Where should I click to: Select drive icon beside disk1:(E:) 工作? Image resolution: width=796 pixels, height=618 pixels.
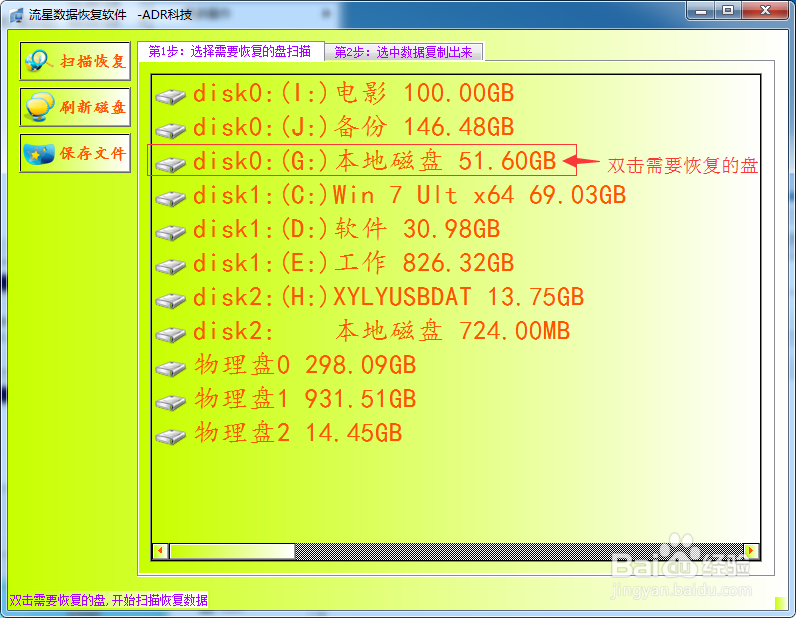click(x=171, y=266)
